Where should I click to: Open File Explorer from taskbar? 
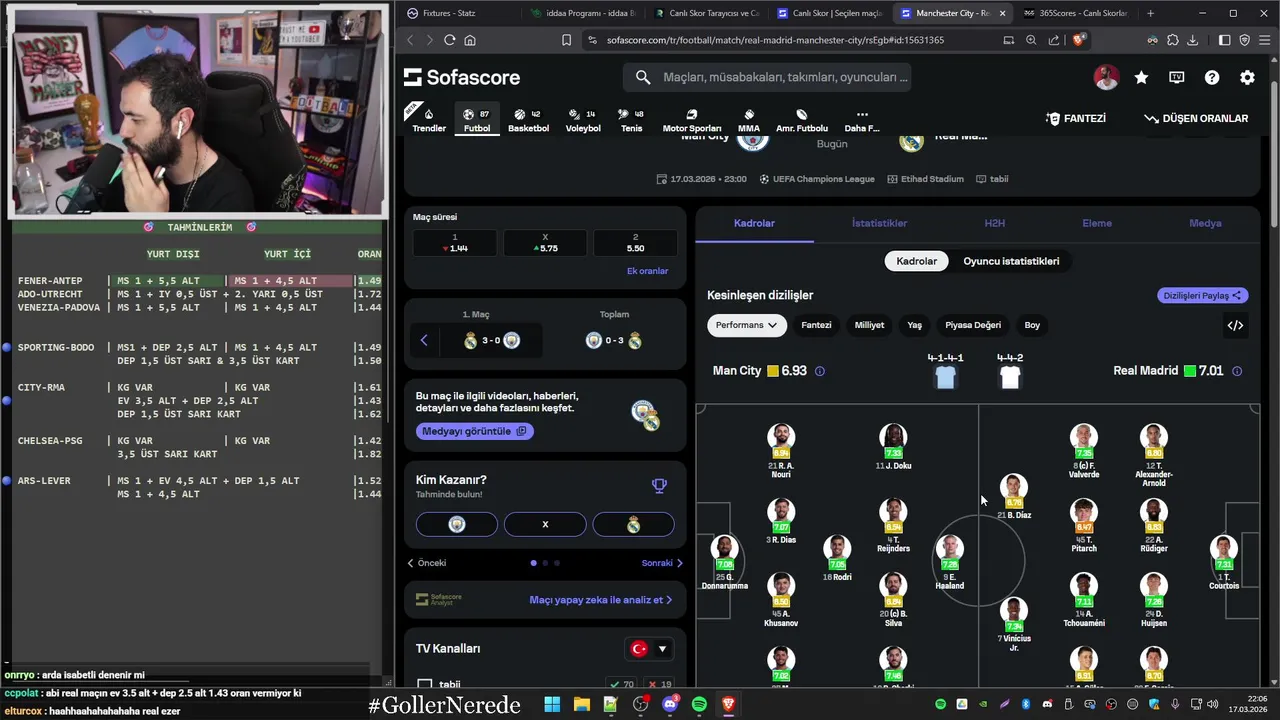tap(581, 705)
